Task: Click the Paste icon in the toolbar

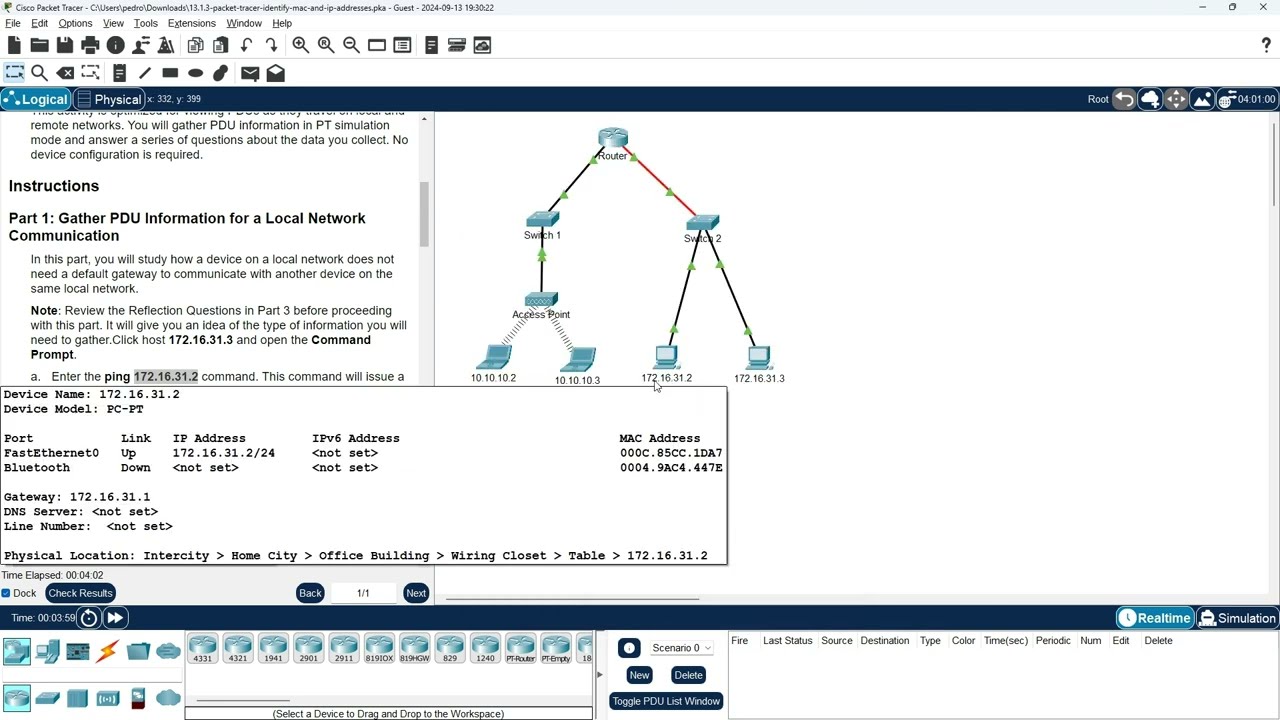Action: (221, 45)
